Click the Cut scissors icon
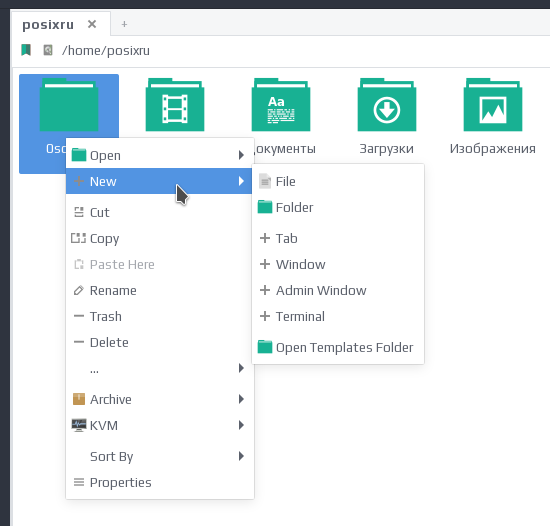550x526 pixels. click(79, 212)
